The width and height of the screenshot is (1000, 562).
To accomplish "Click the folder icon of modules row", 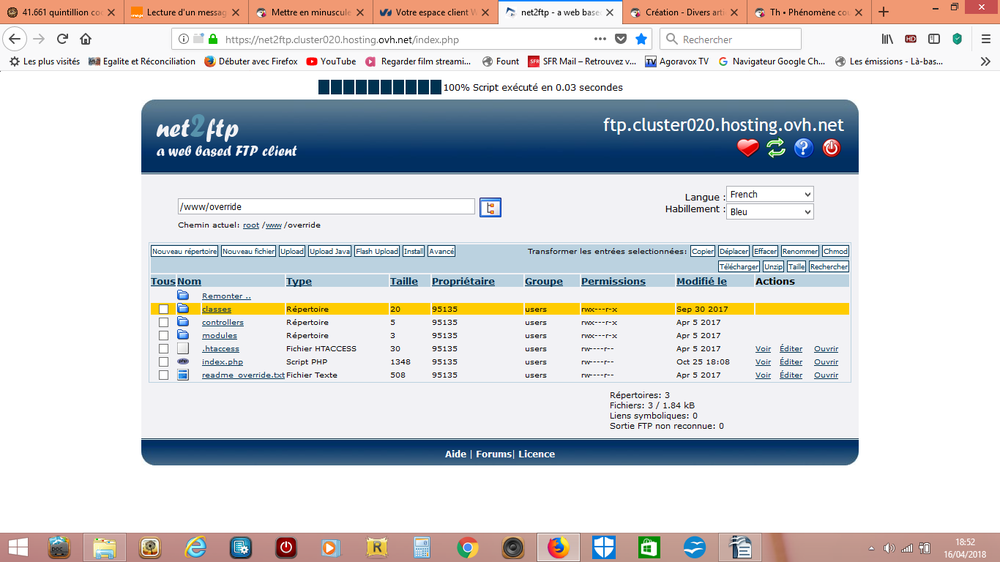I will click(x=183, y=335).
